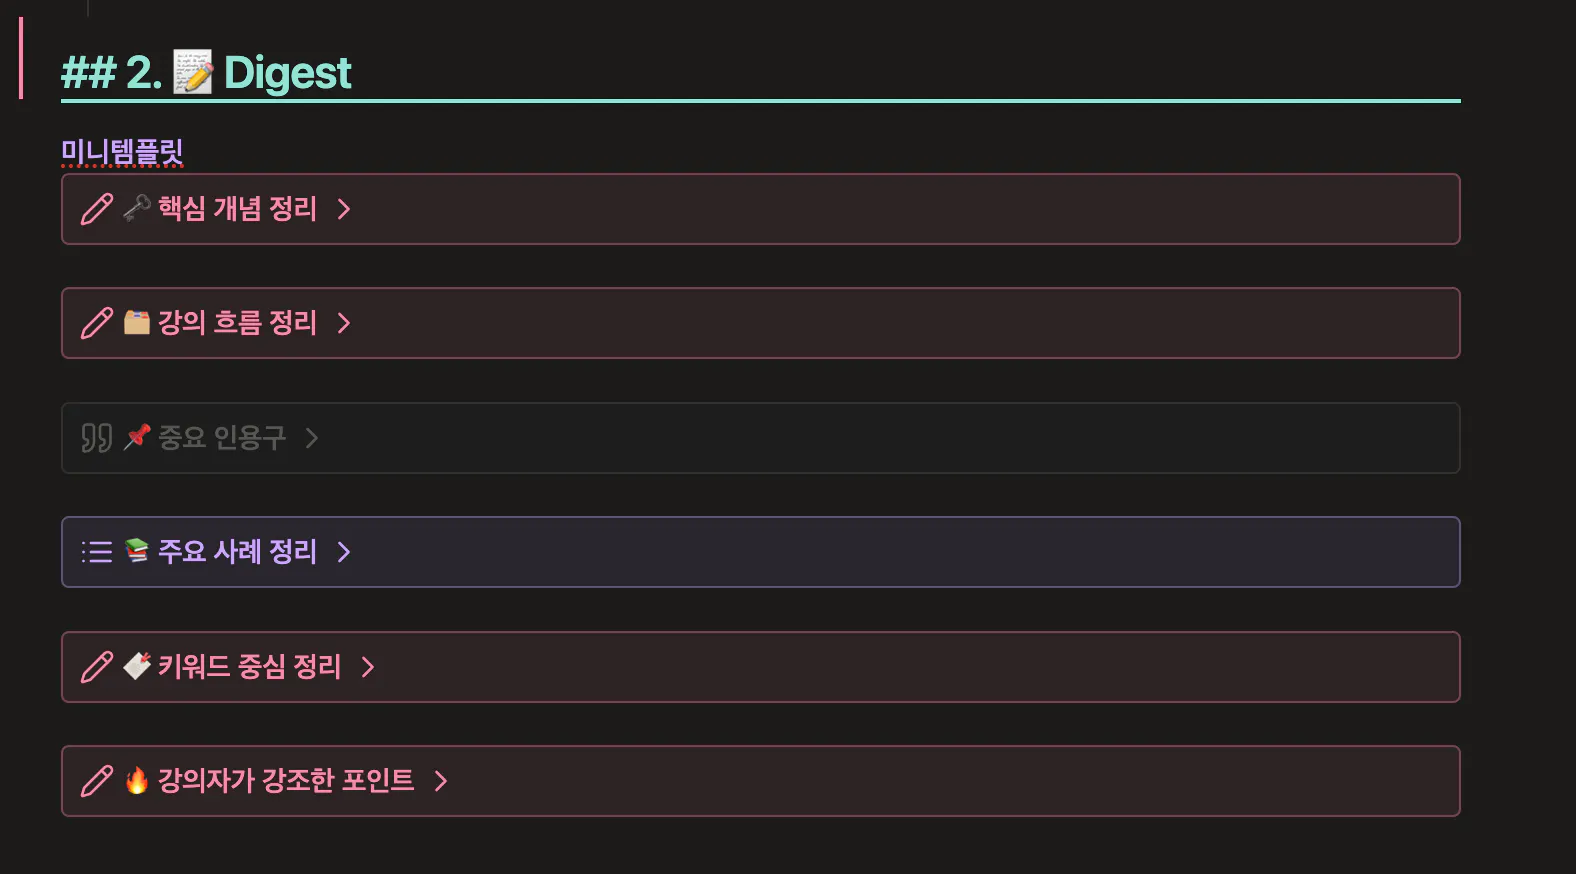This screenshot has width=1576, height=874.
Task: Click the 키워드 중심 정리 callout title
Action: point(249,667)
